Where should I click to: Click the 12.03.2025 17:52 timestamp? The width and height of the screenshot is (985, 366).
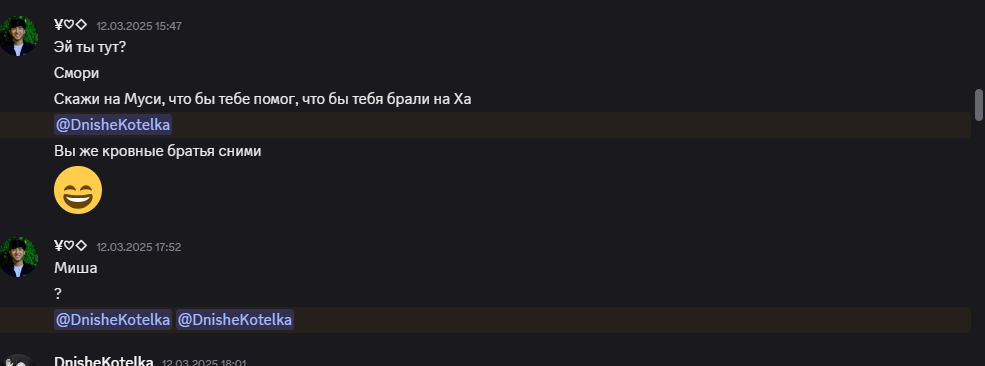[x=139, y=247]
